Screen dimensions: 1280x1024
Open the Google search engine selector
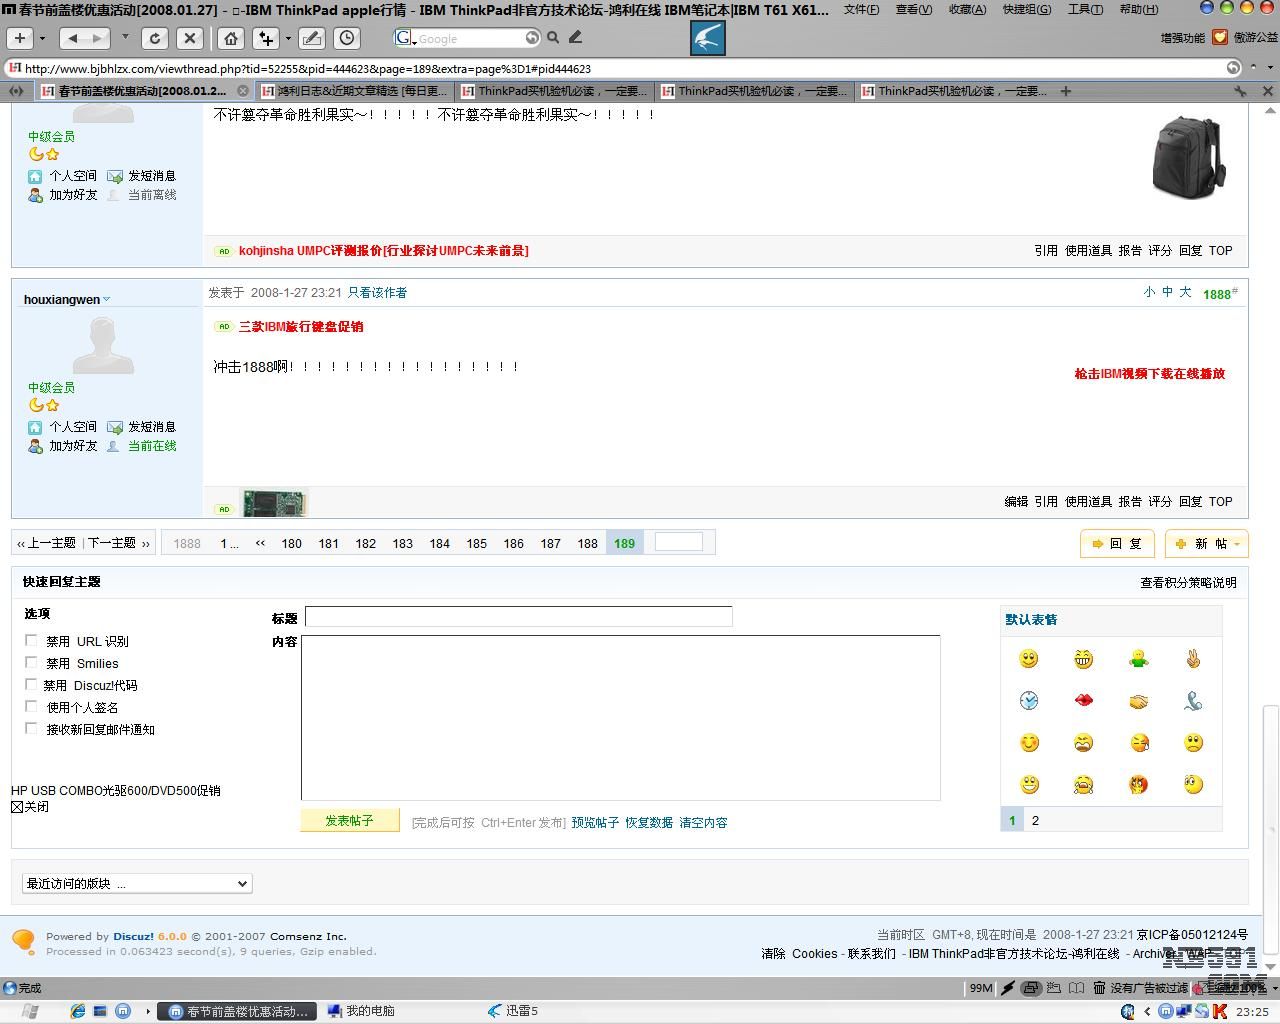(x=405, y=38)
